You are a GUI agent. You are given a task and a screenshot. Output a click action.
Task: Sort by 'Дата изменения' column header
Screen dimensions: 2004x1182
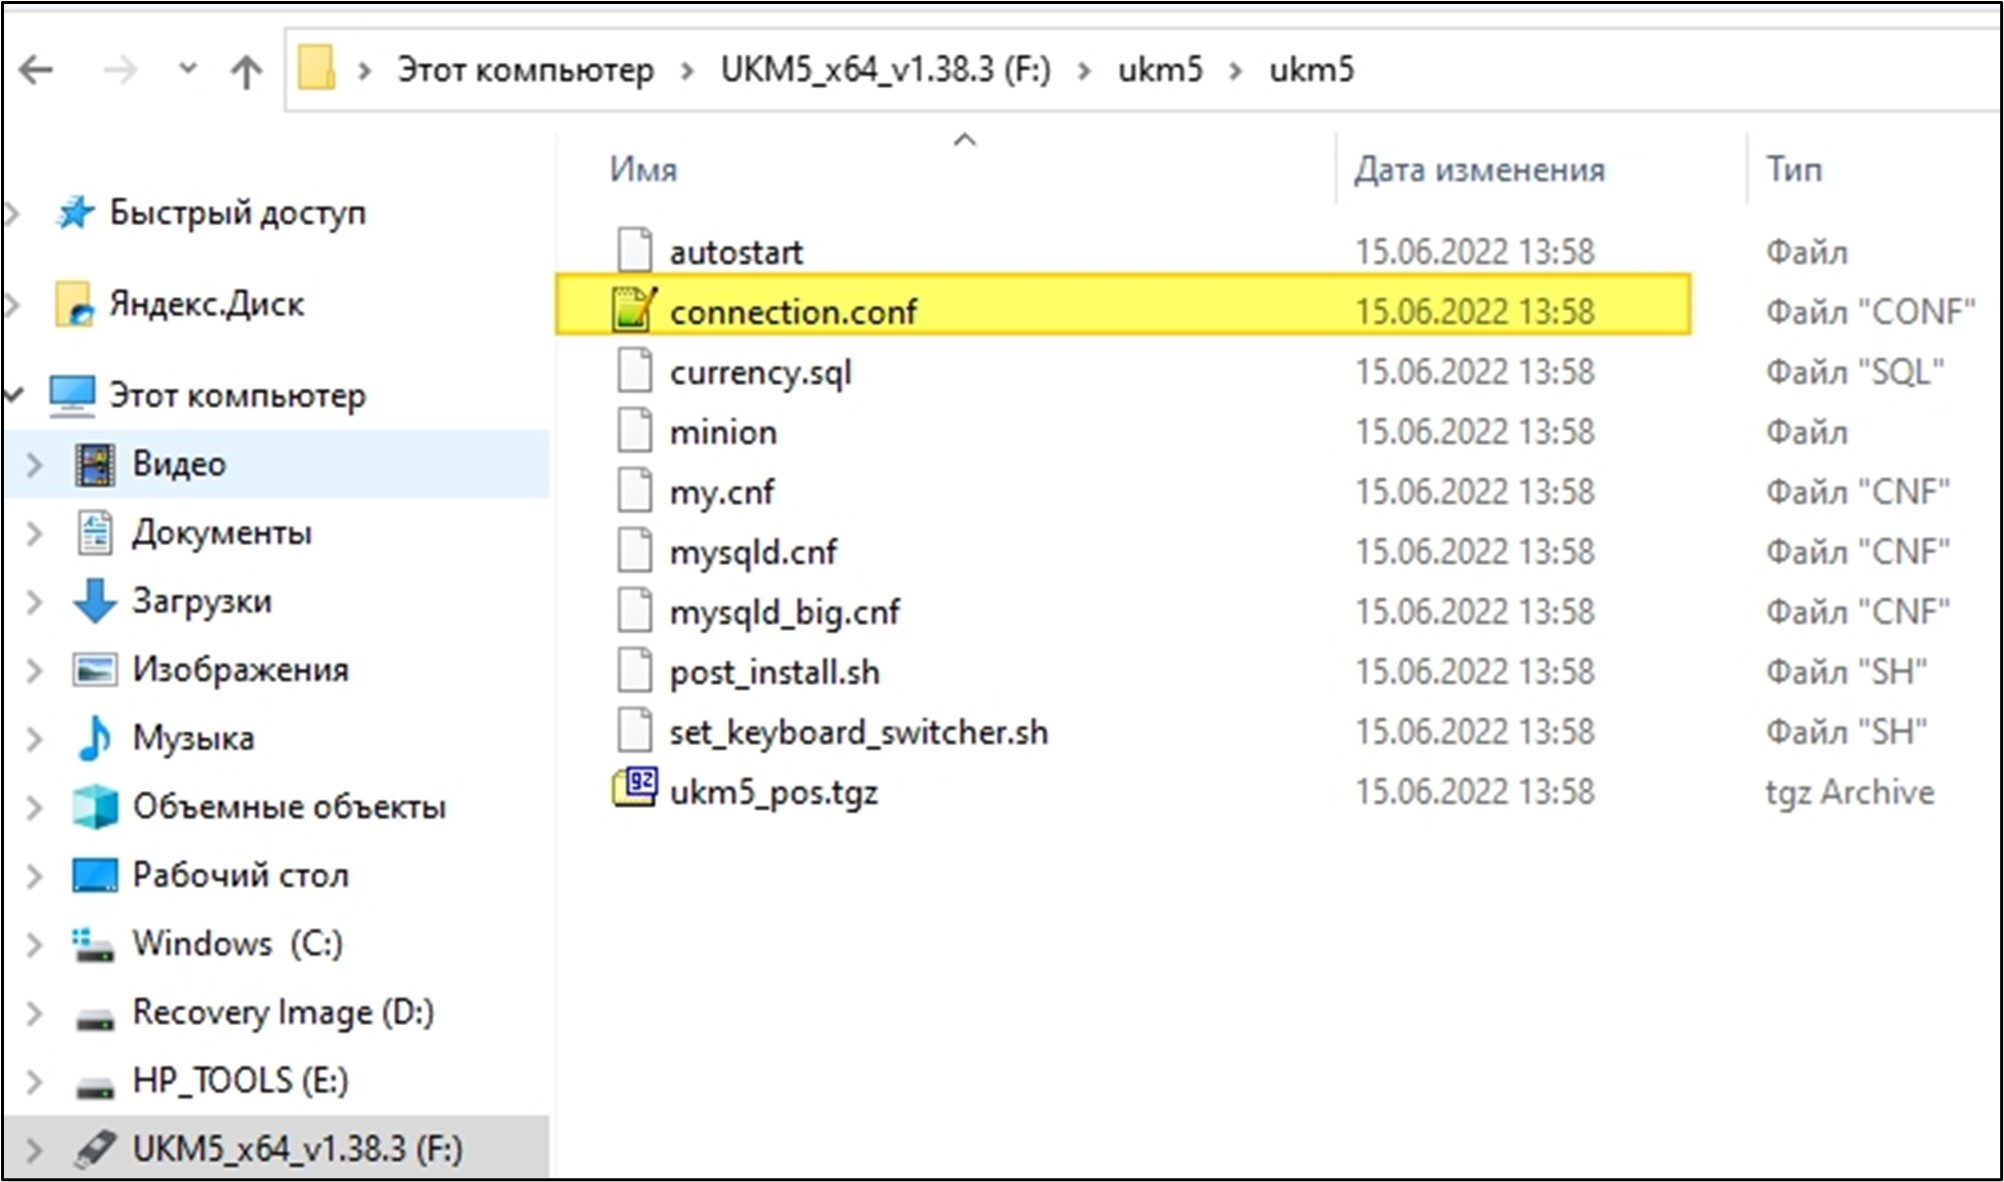coord(1479,169)
